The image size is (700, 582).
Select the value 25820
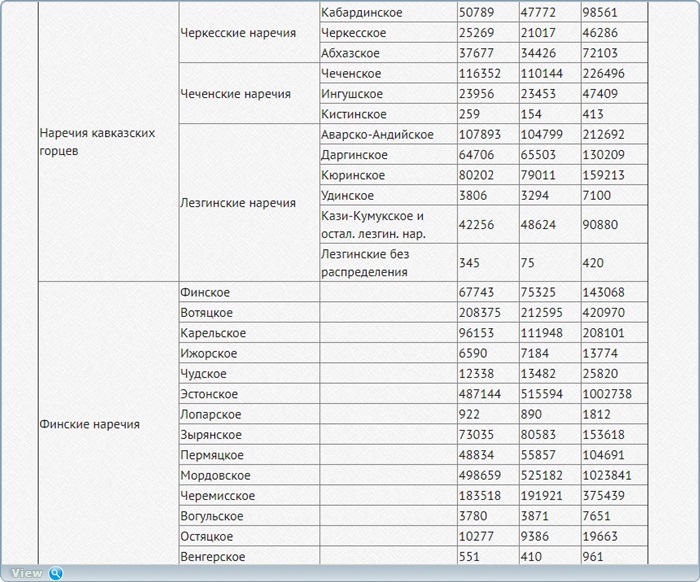pos(600,374)
